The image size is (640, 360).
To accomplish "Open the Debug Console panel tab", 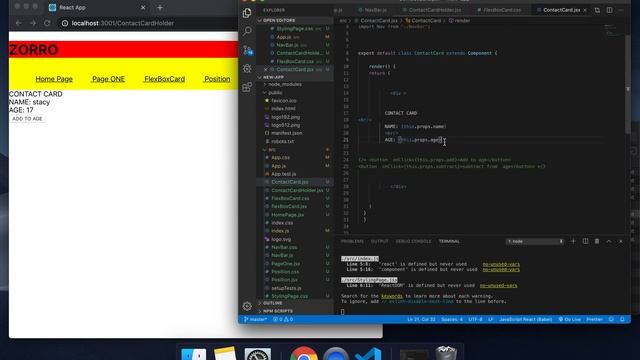I will tap(413, 241).
